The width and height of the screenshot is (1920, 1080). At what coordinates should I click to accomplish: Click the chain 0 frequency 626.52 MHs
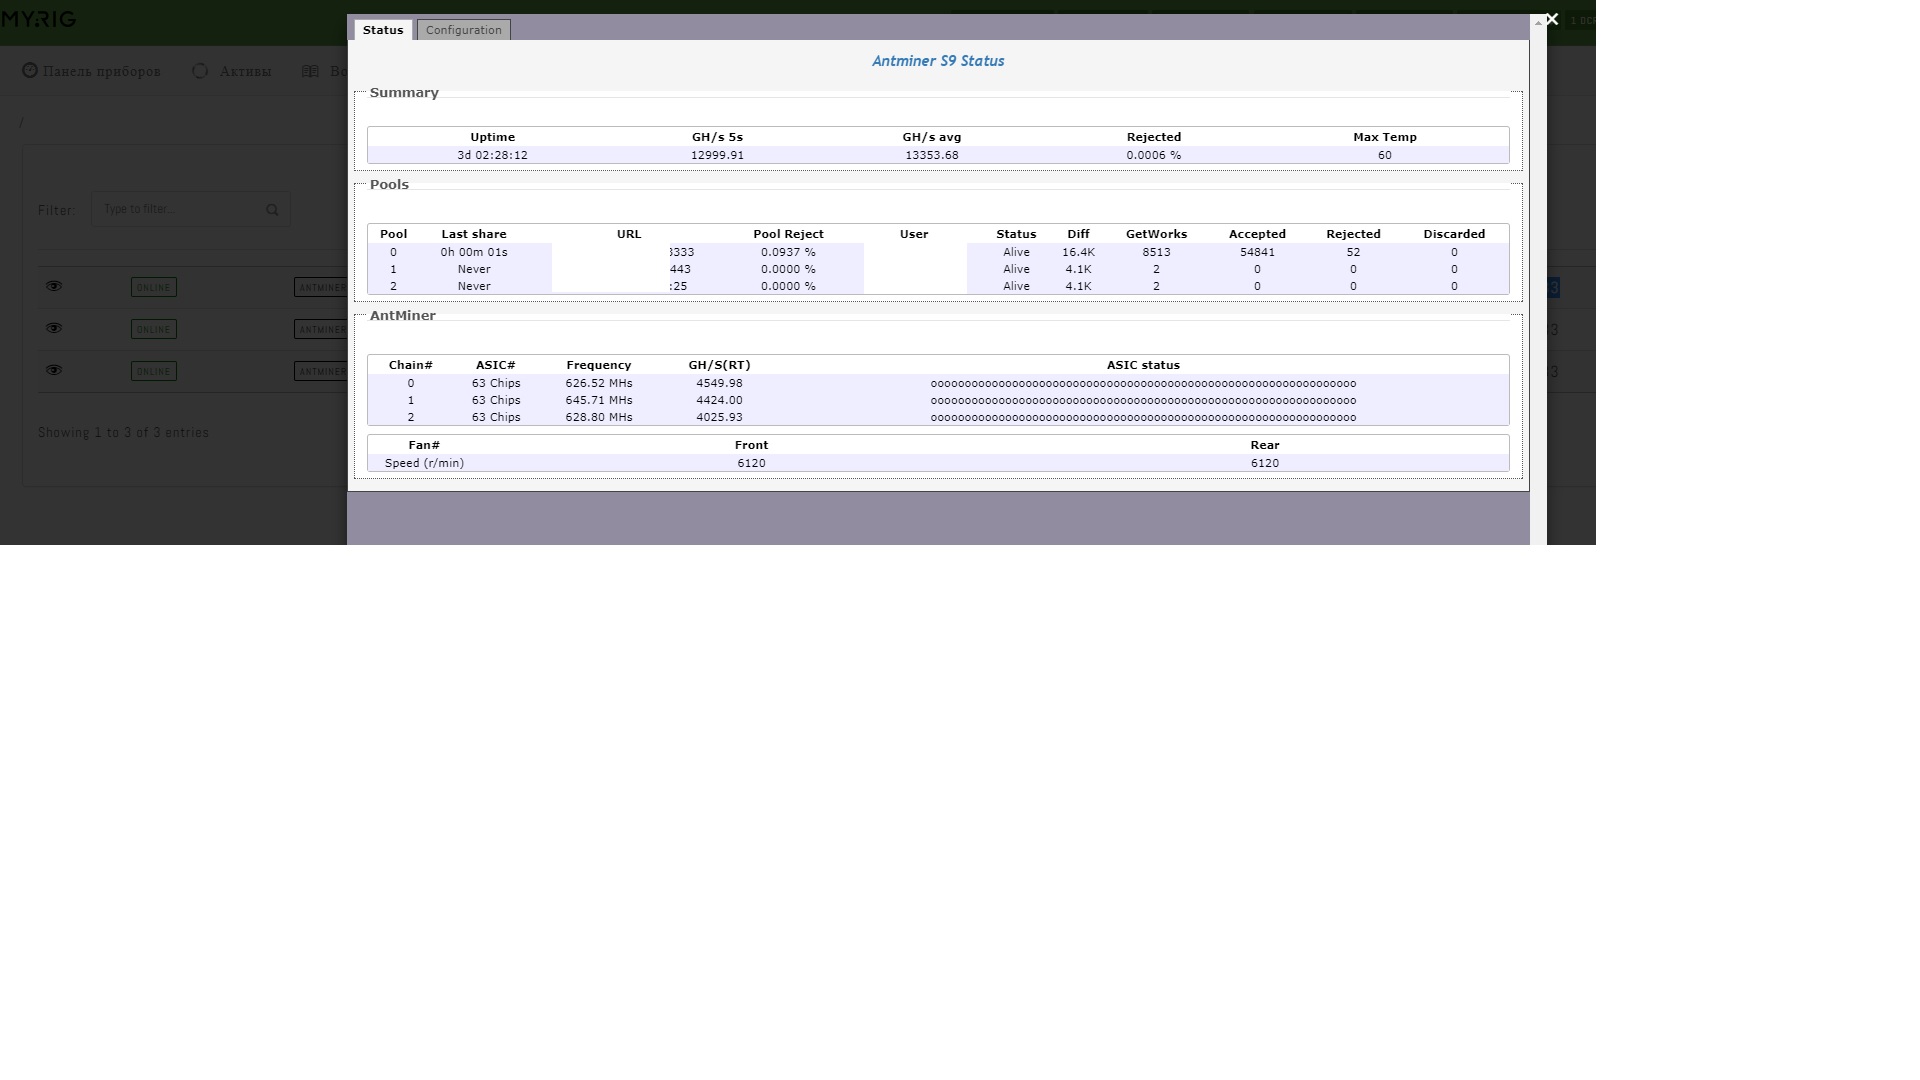point(599,383)
